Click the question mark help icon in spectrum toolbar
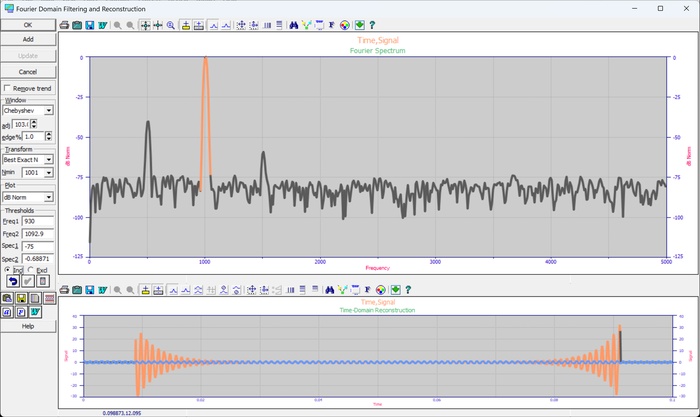 point(372,25)
